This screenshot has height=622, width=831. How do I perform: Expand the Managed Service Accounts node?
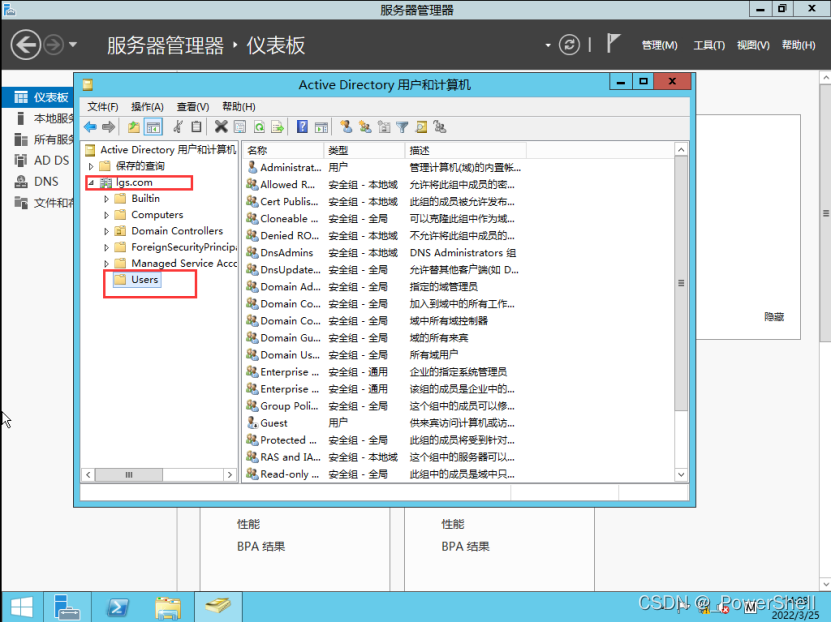[x=107, y=263]
